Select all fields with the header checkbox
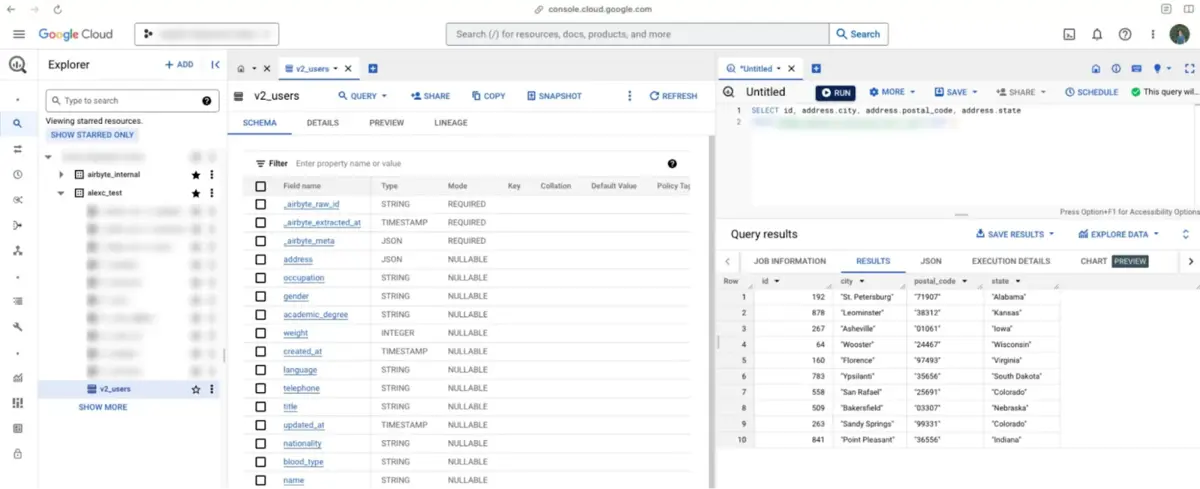1200x489 pixels. click(261, 186)
